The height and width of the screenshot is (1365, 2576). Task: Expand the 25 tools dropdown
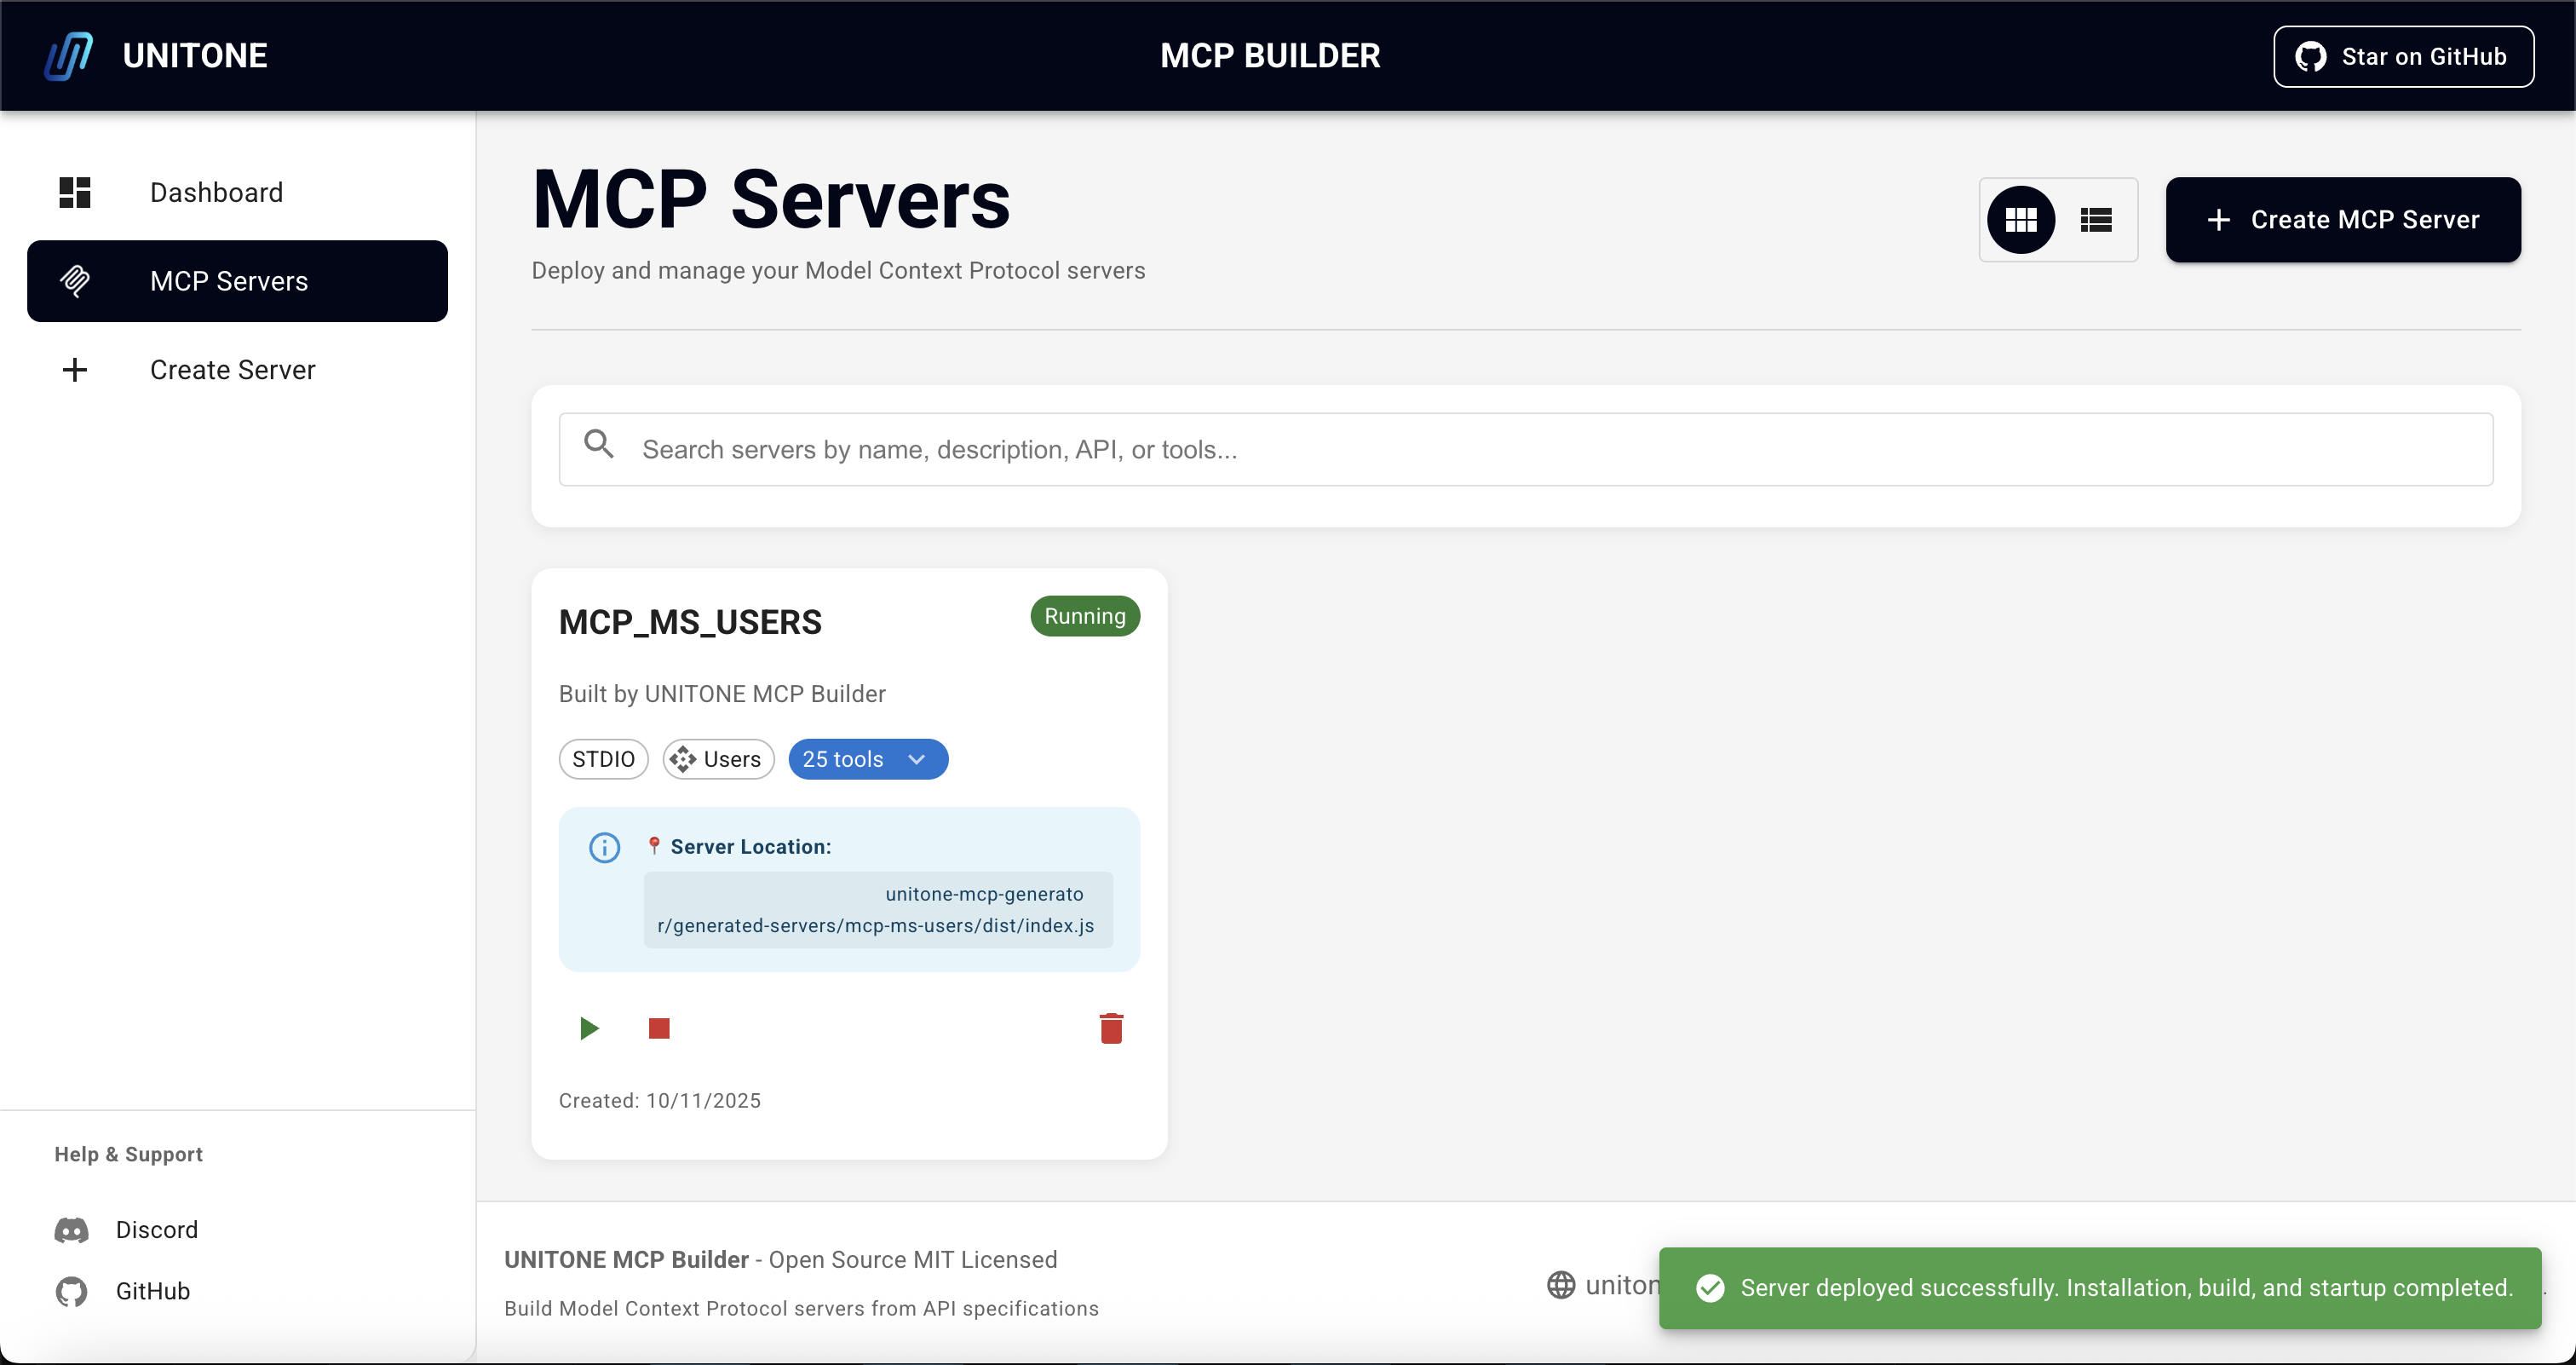(868, 759)
